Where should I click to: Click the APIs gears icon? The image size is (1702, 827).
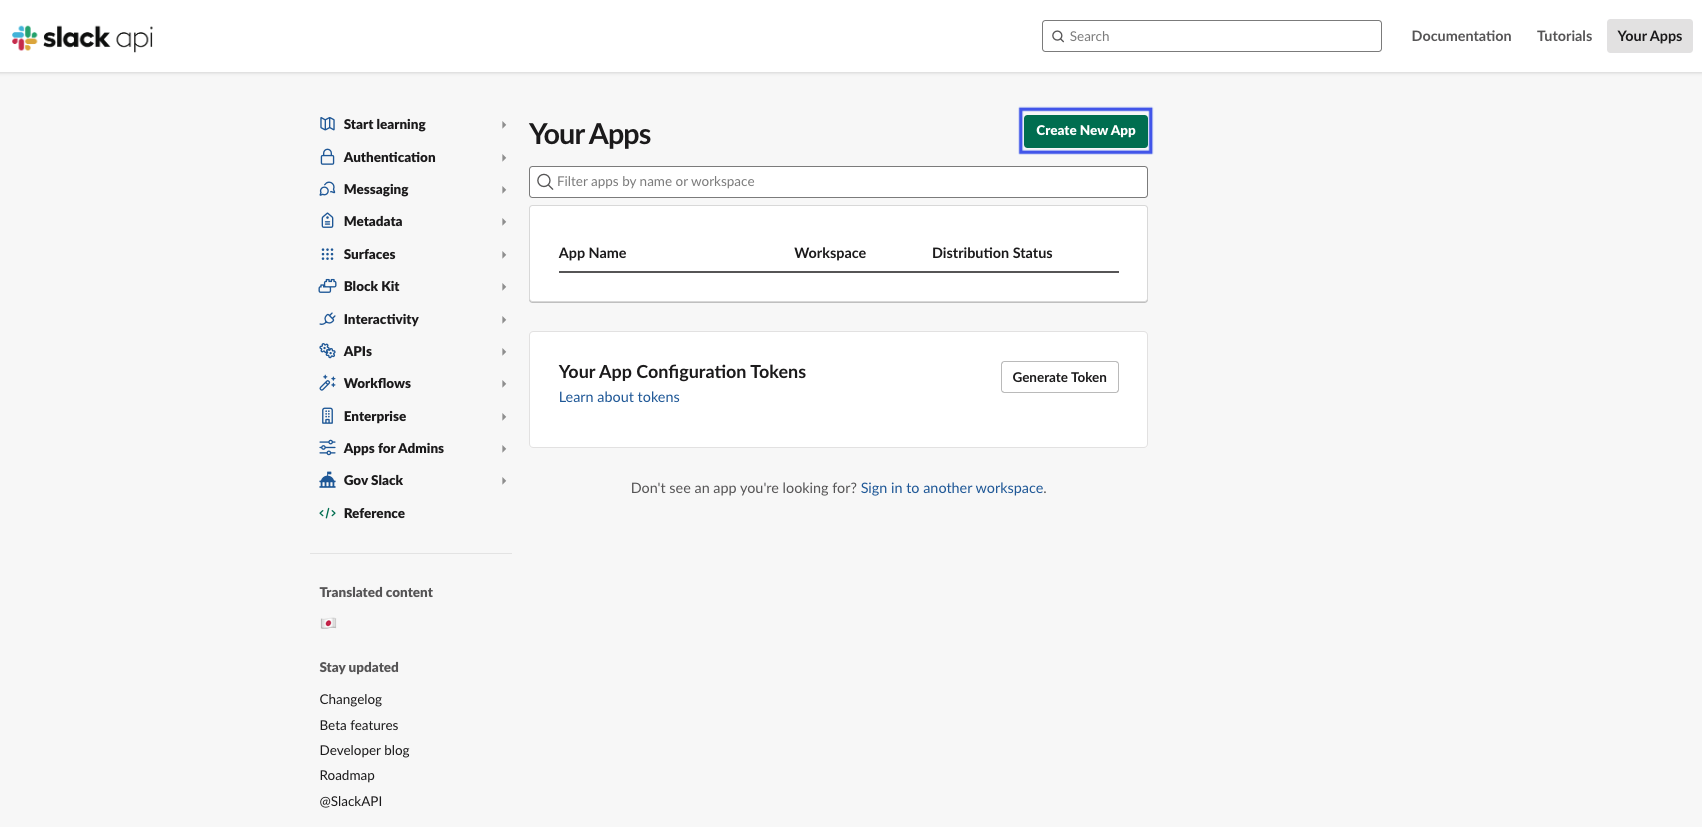coord(327,351)
